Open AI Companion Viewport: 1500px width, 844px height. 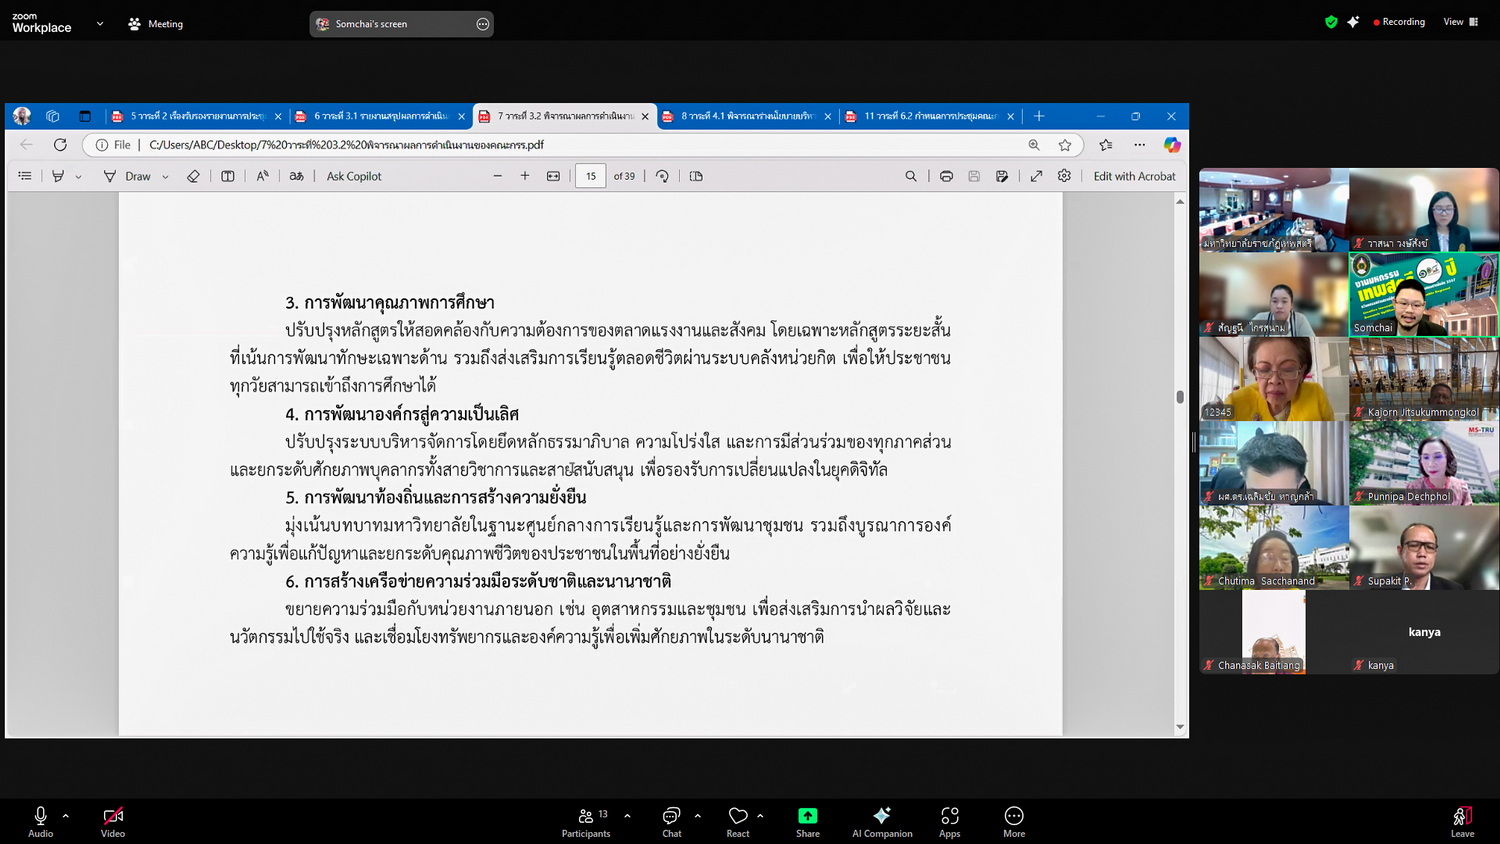(881, 821)
